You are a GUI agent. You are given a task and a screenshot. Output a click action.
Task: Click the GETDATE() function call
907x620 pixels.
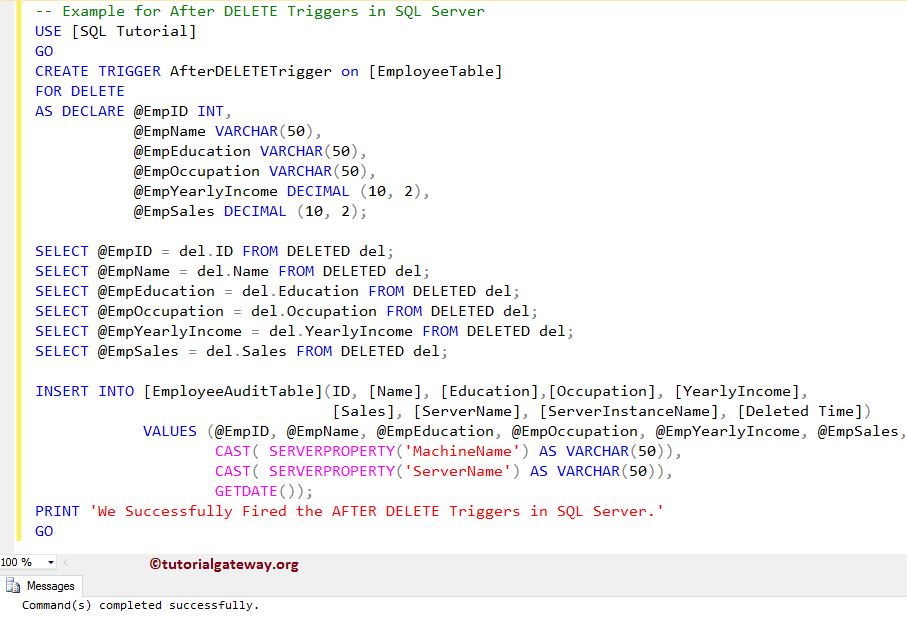click(x=245, y=491)
